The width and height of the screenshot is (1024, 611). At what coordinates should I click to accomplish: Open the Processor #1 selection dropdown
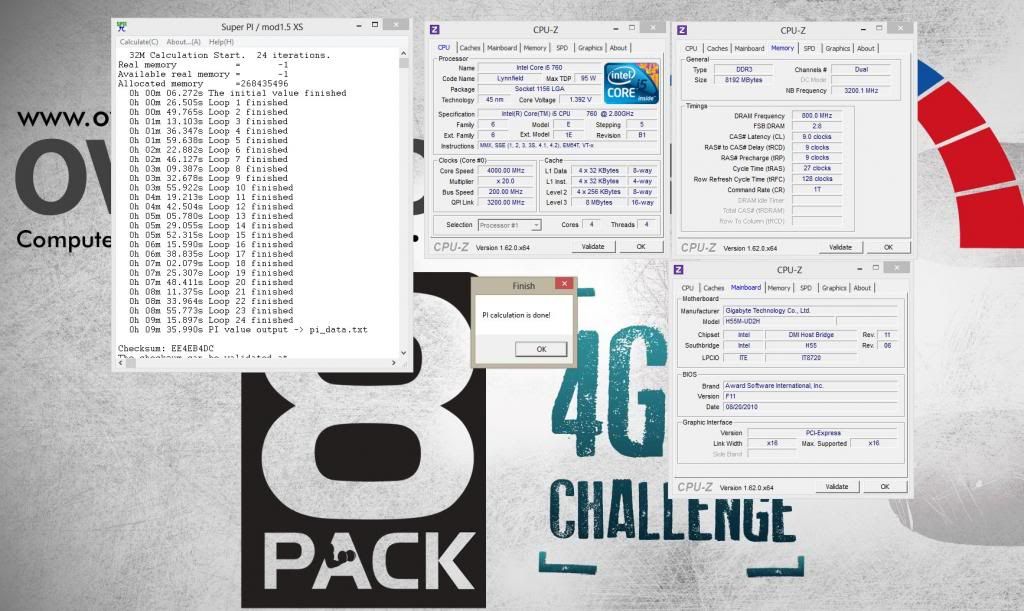[x=509, y=225]
